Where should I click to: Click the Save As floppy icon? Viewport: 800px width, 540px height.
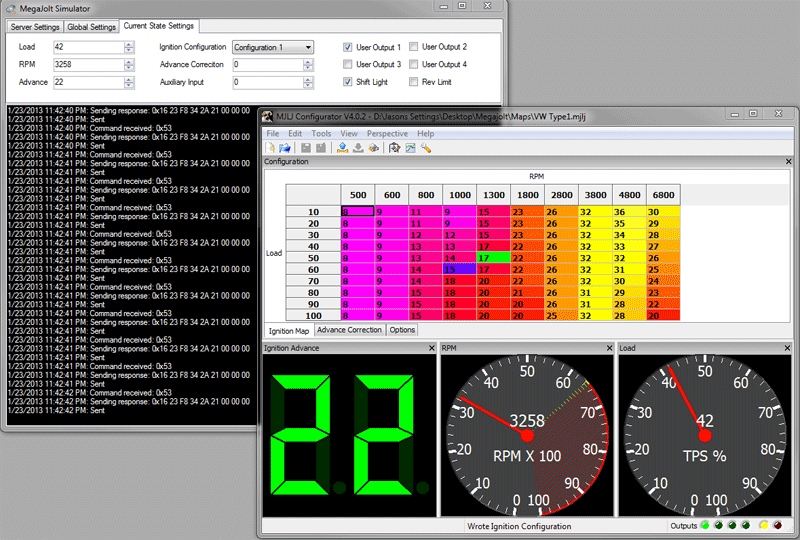tap(321, 148)
